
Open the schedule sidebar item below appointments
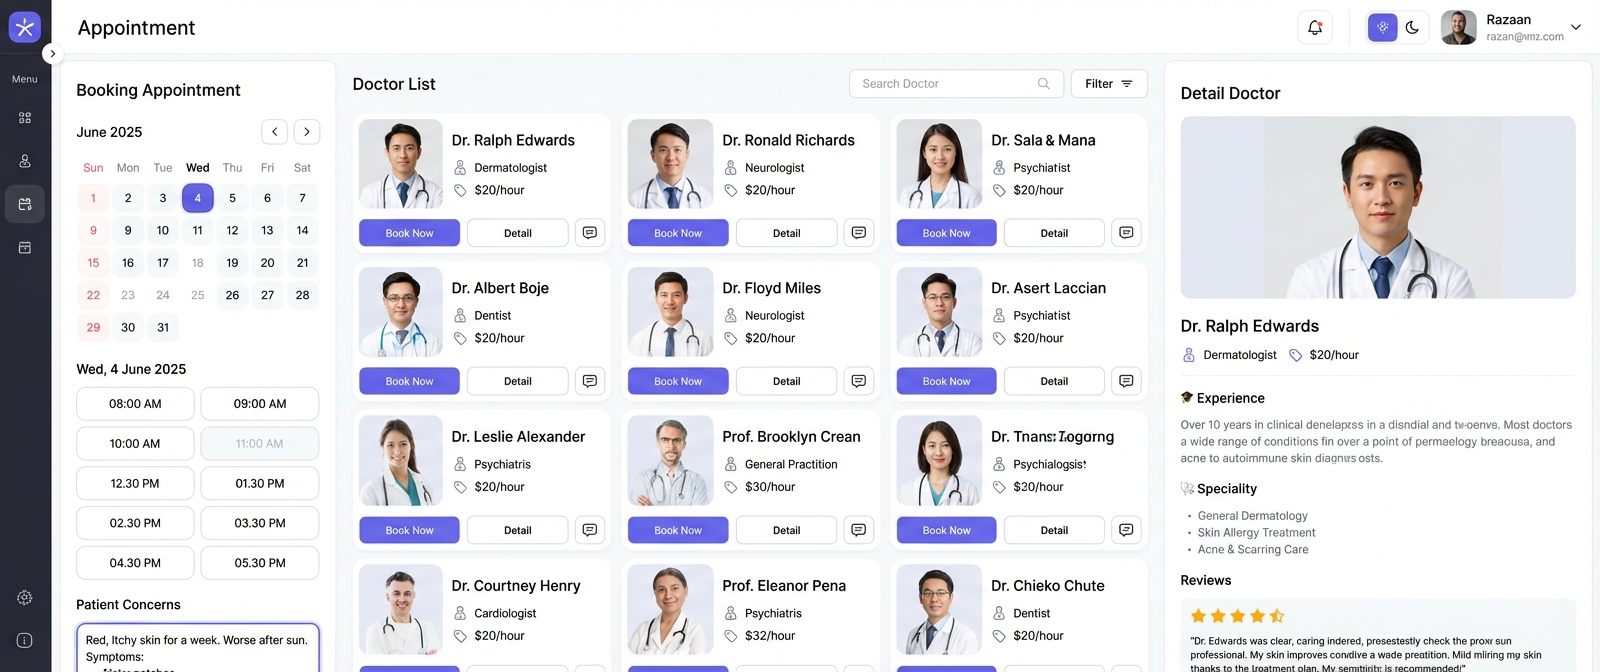(x=25, y=247)
